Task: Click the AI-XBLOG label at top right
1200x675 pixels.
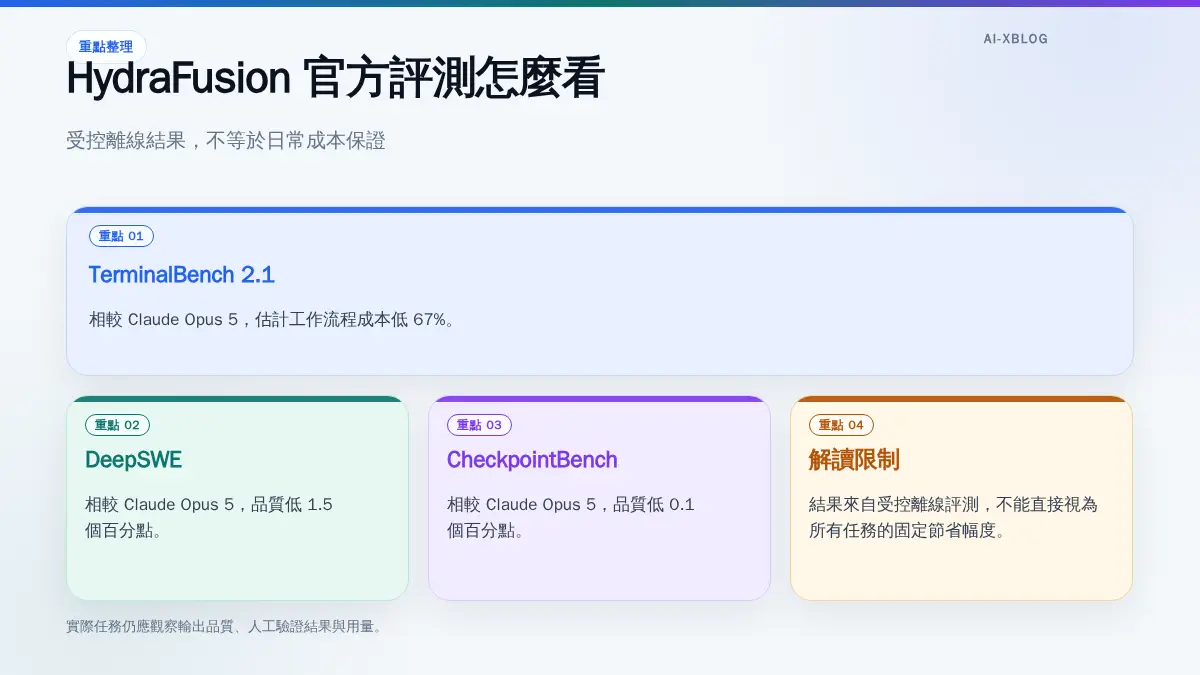Action: 1015,39
